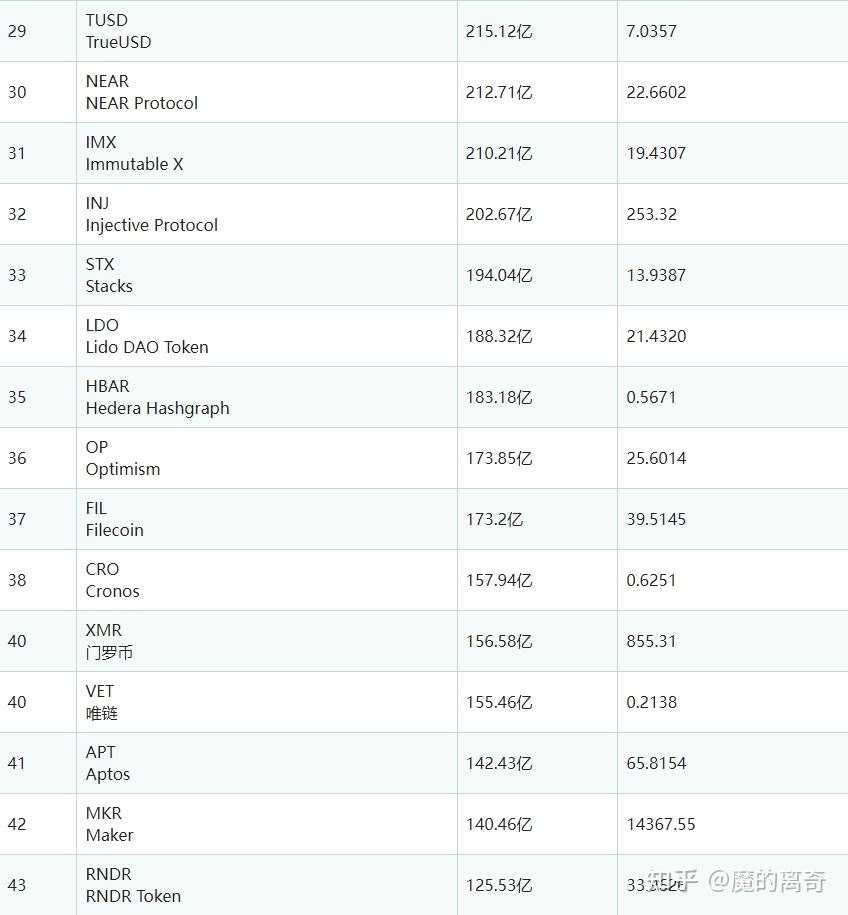This screenshot has width=848, height=915.
Task: Select the 14367.55 price value
Action: point(661,824)
